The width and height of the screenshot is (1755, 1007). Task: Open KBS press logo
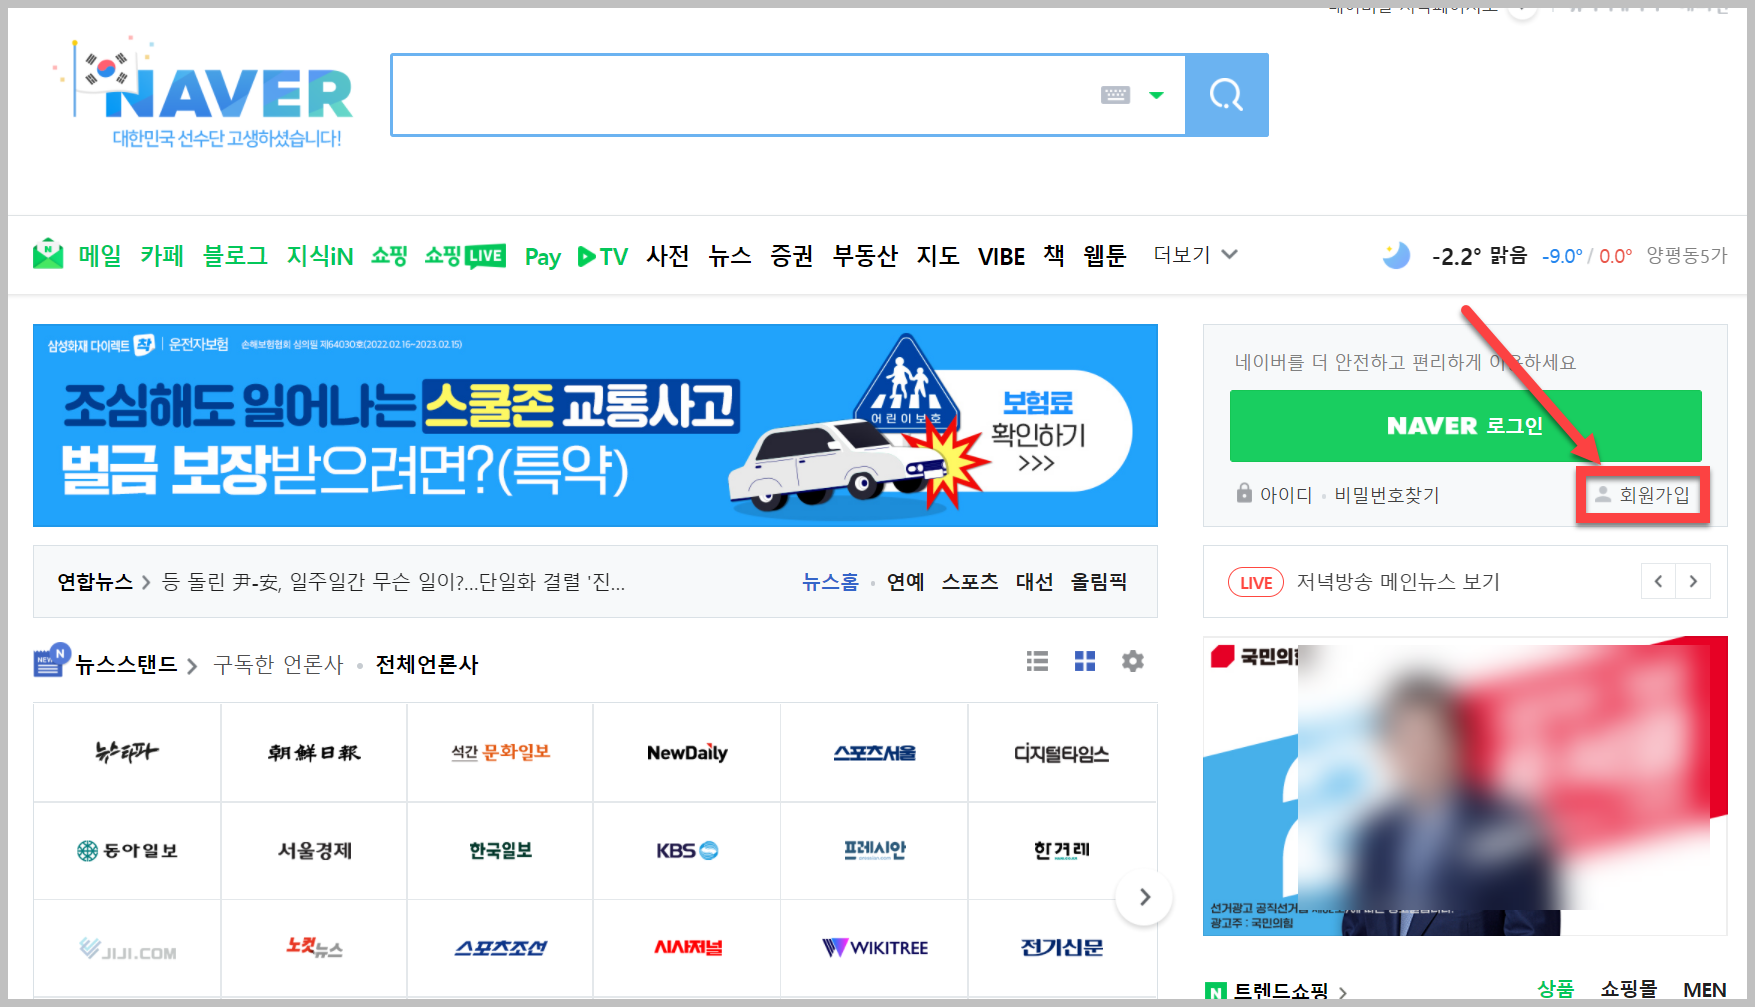[687, 851]
